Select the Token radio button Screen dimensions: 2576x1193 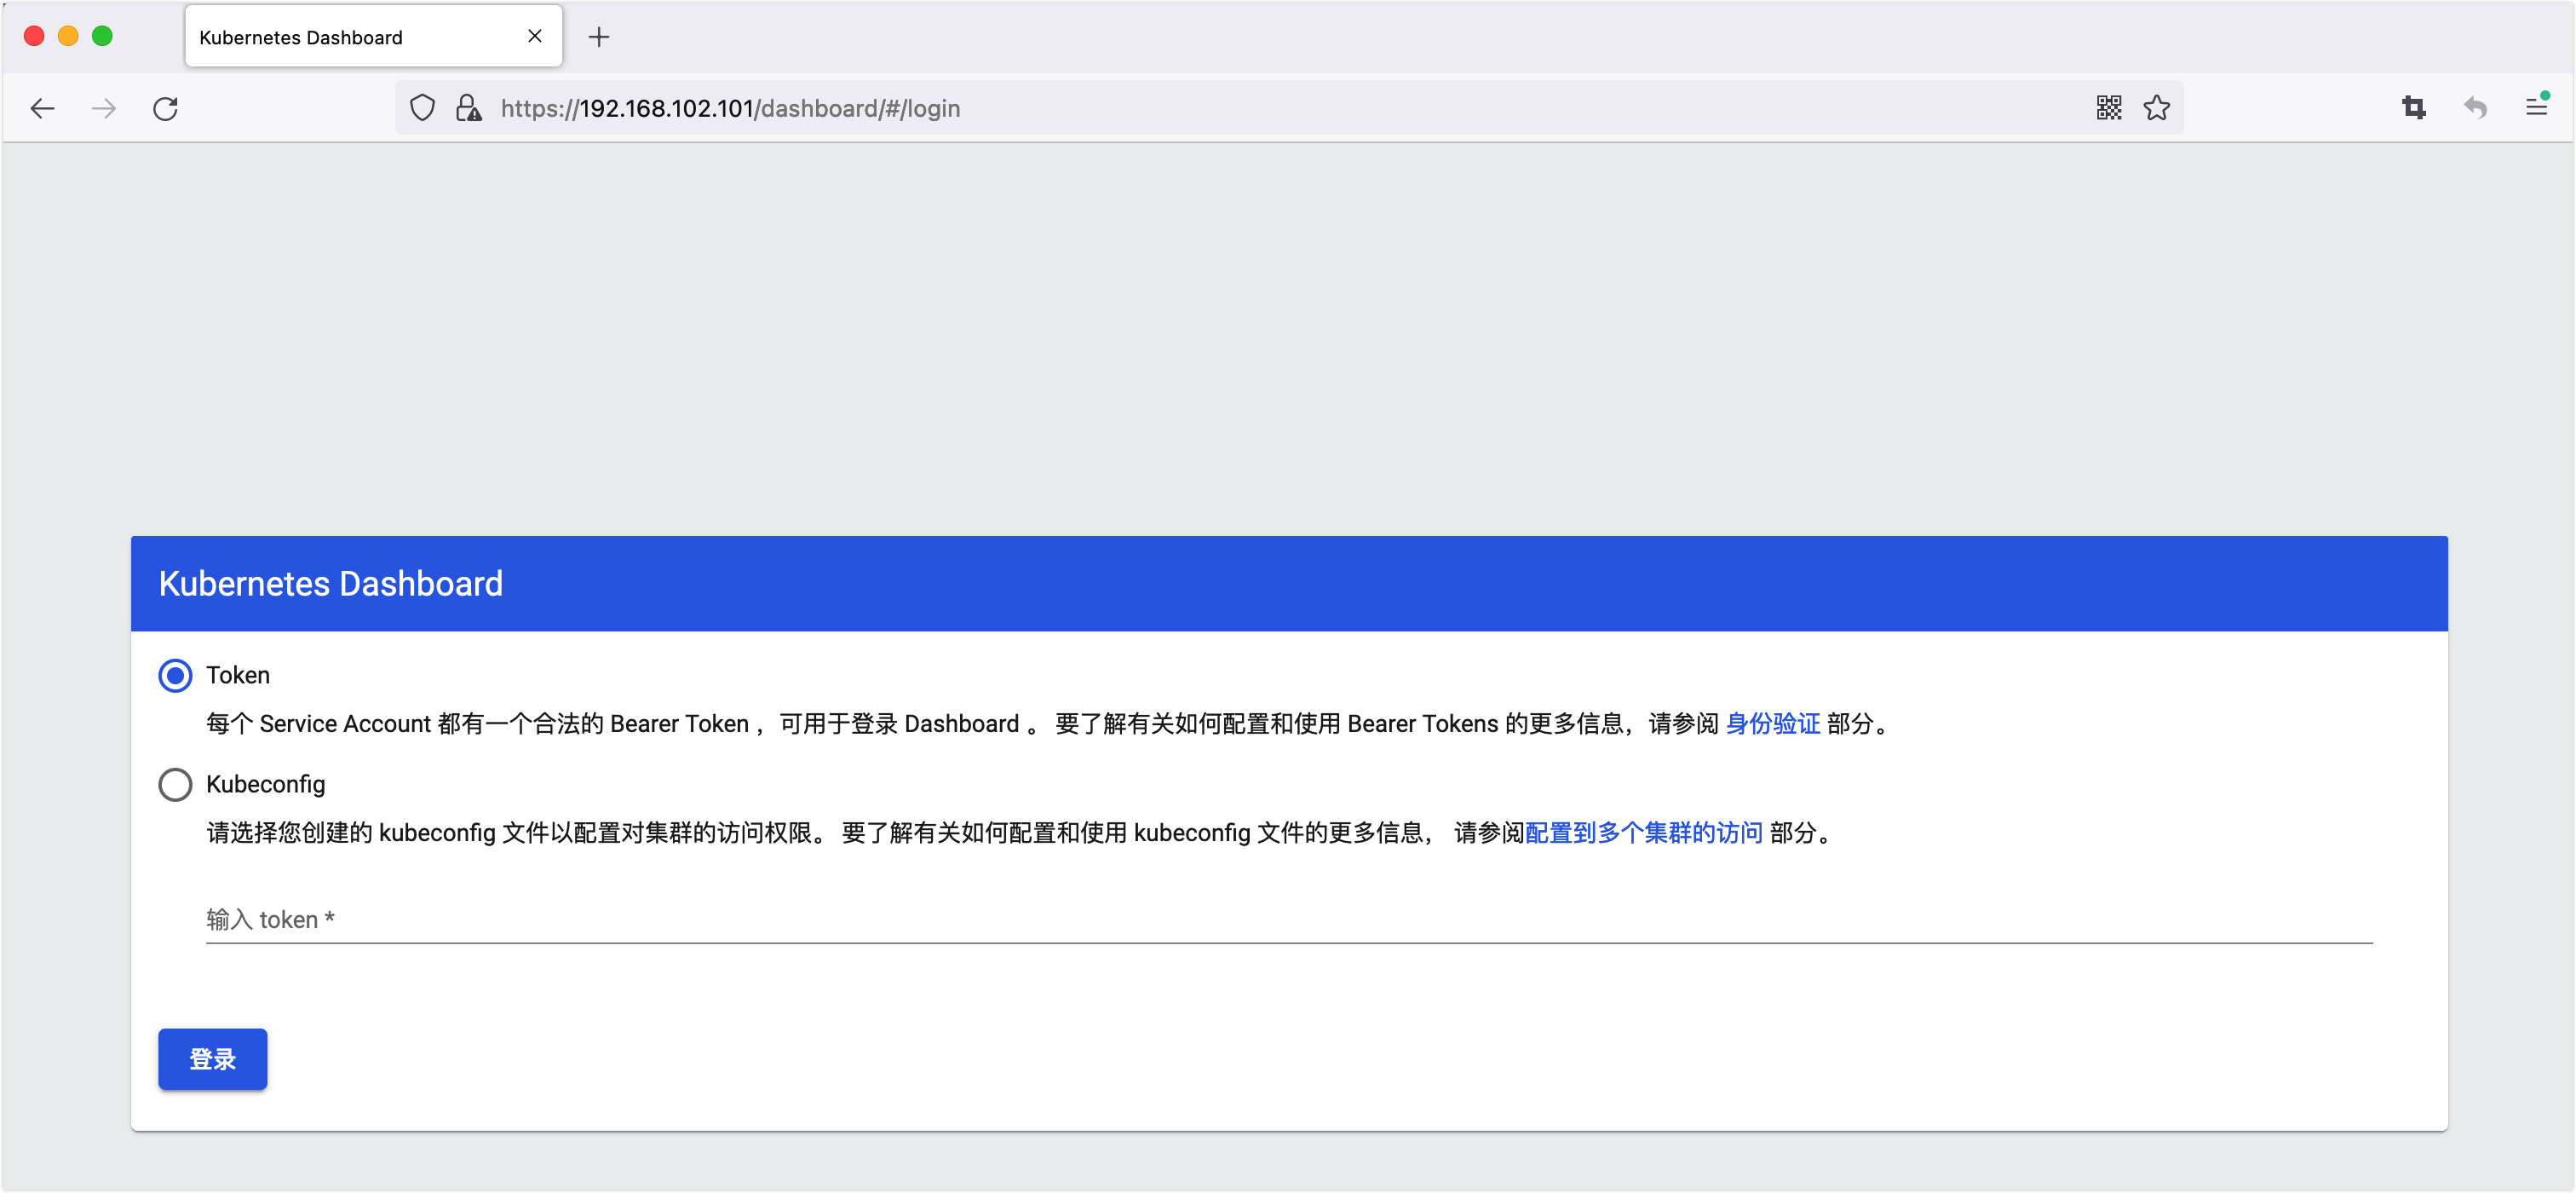175,675
